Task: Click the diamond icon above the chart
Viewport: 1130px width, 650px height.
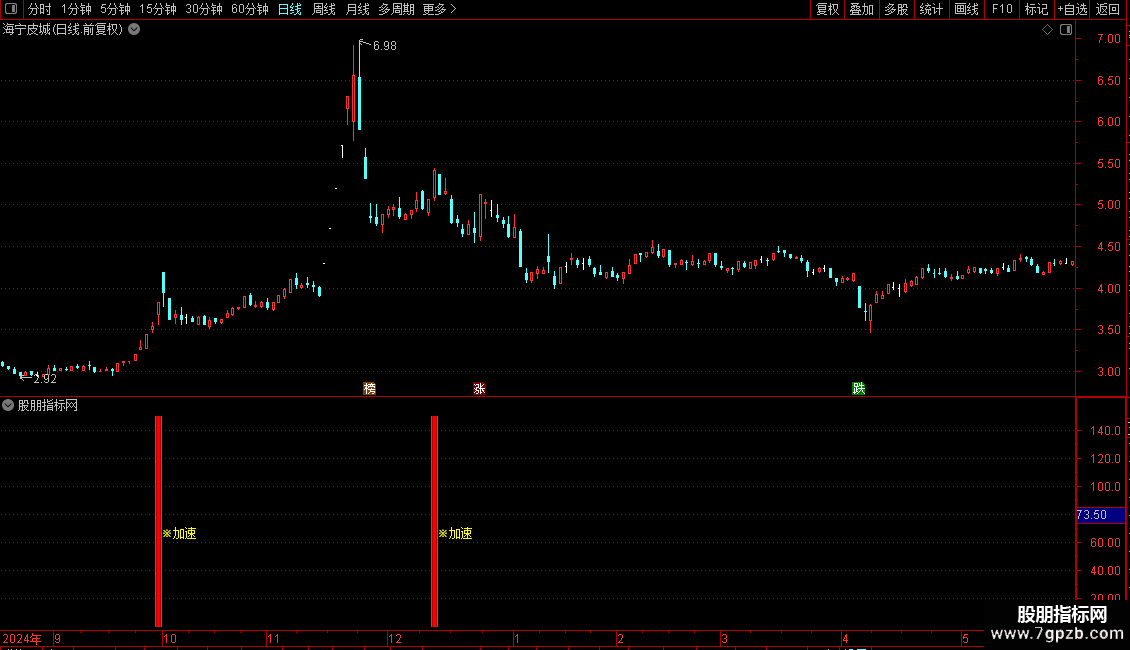Action: [1047, 30]
